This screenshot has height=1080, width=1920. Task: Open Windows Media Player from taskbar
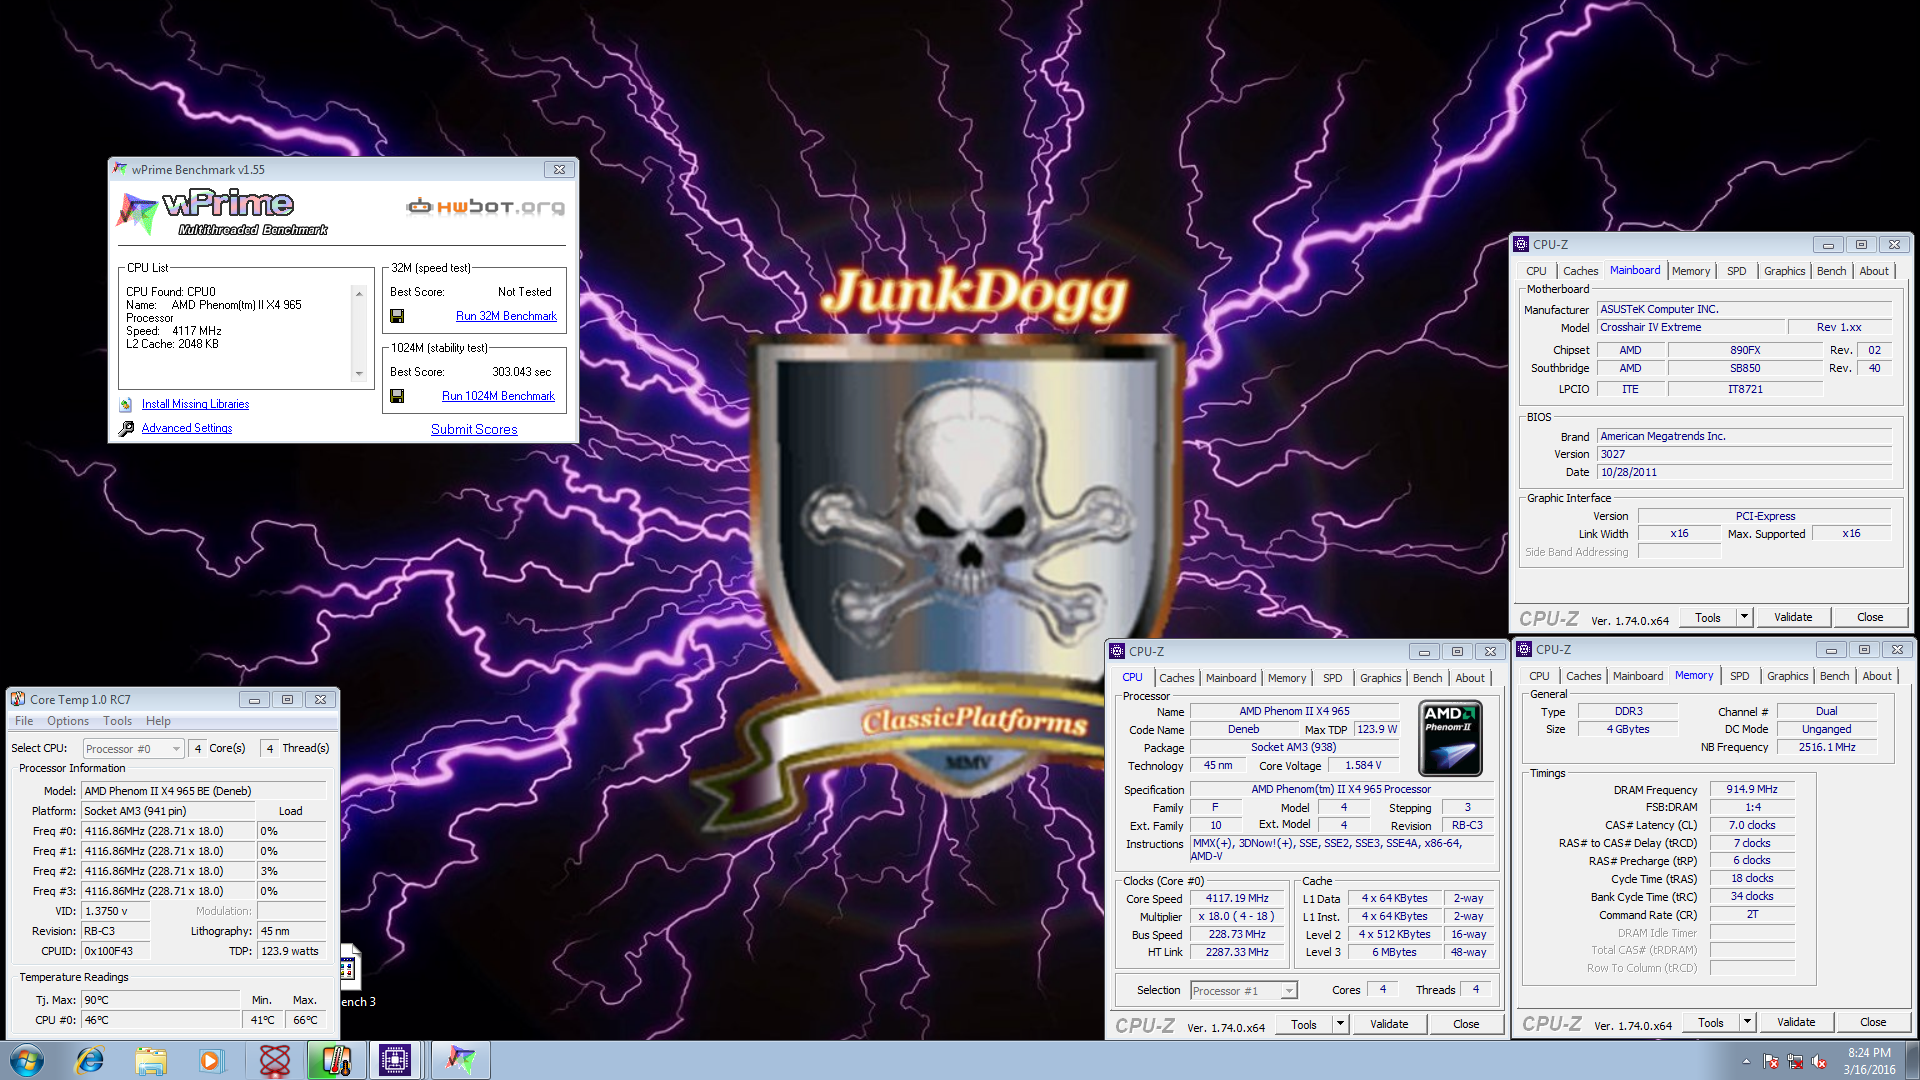(210, 1060)
